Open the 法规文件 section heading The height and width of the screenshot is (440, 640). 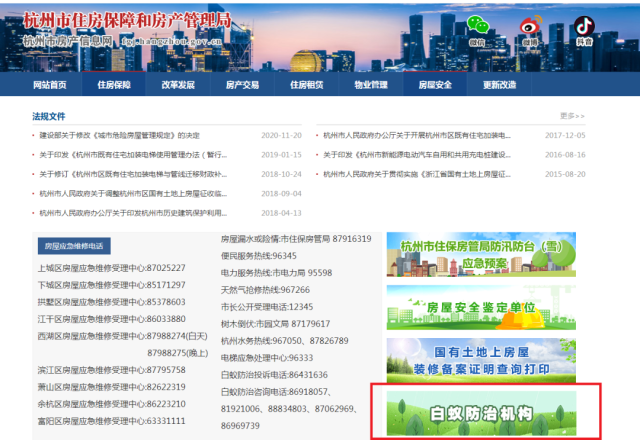tap(49, 116)
